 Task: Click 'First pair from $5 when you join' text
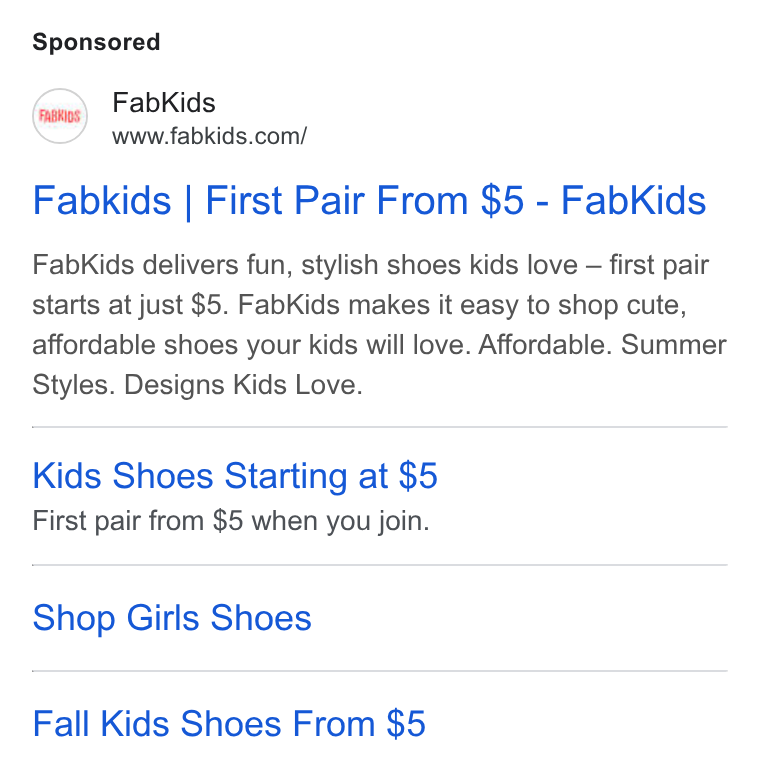(231, 521)
